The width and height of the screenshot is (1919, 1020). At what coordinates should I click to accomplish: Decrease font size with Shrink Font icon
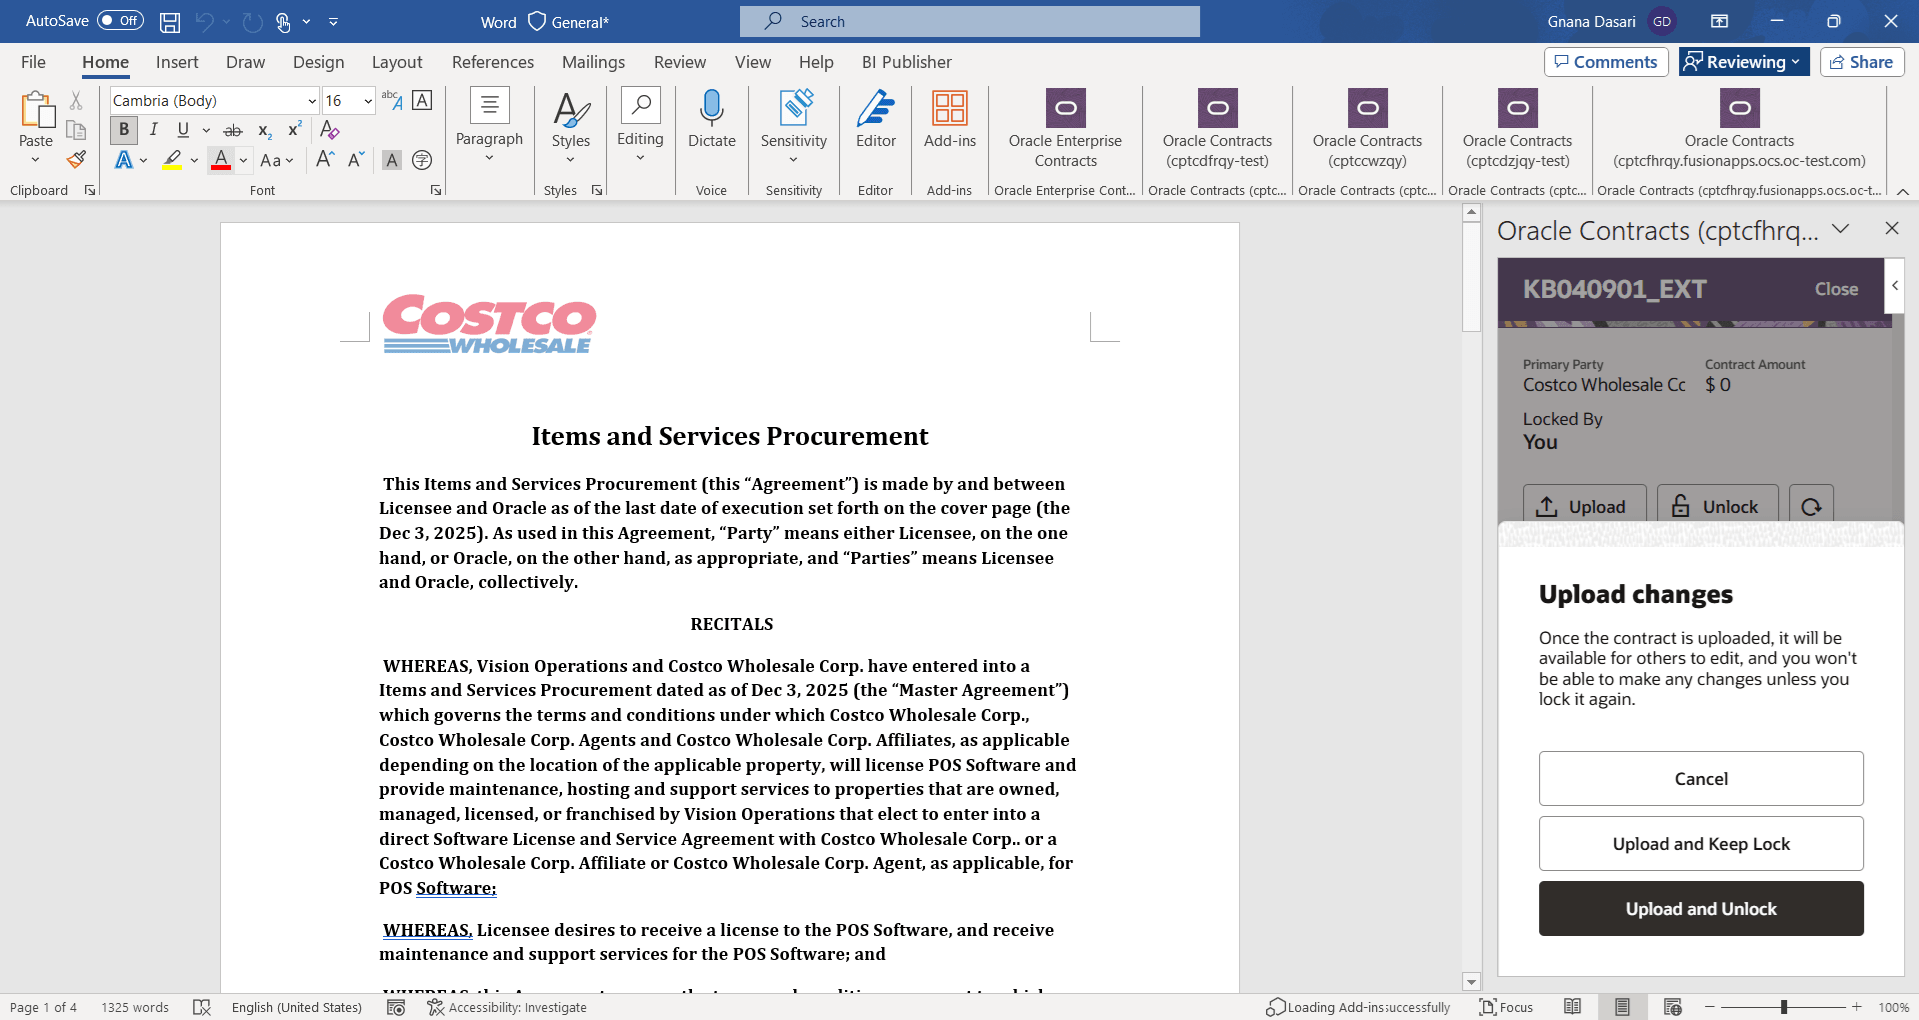pyautogui.click(x=356, y=160)
